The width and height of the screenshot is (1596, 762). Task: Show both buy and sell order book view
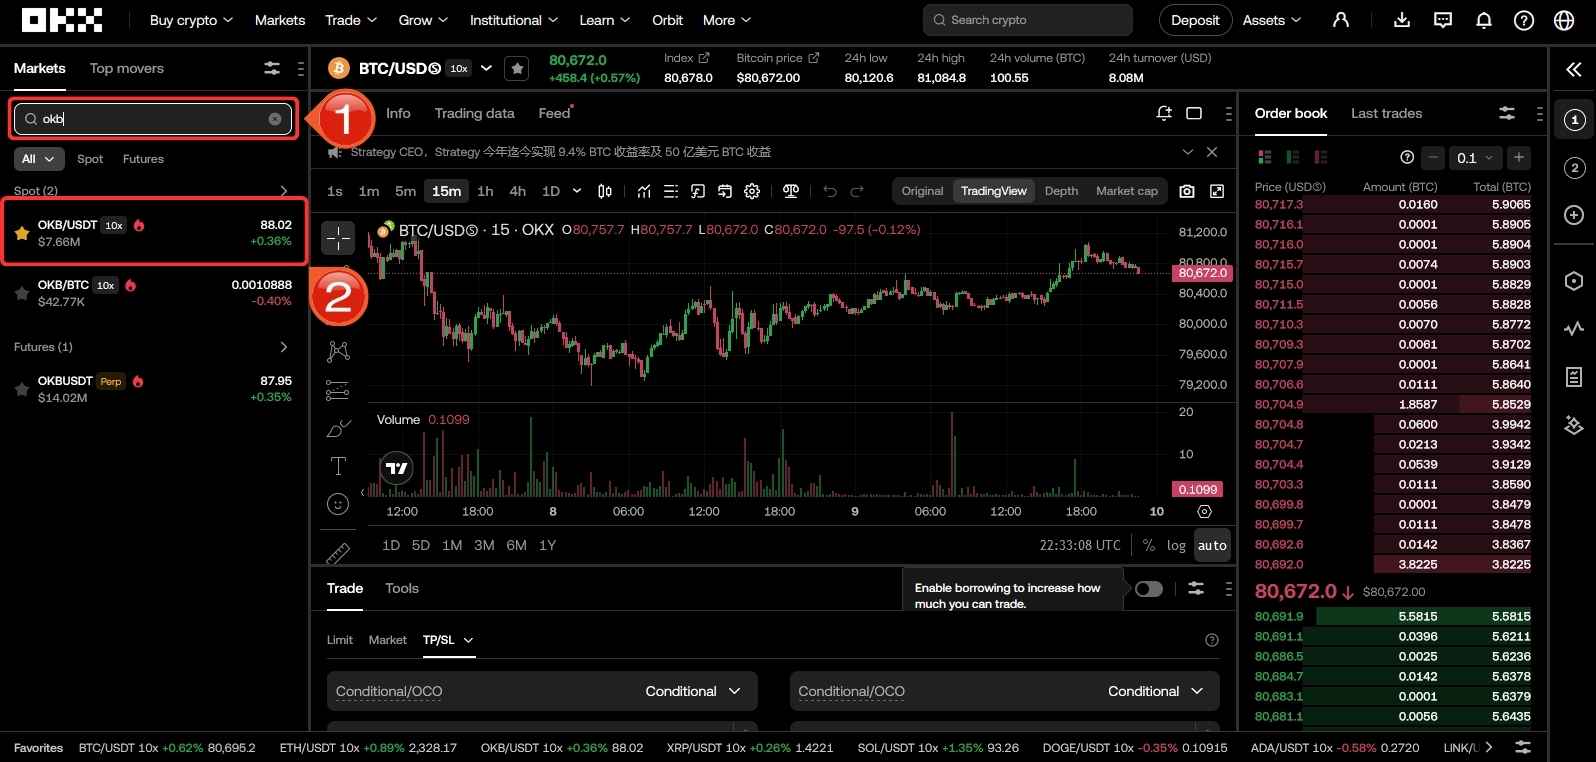click(1265, 157)
